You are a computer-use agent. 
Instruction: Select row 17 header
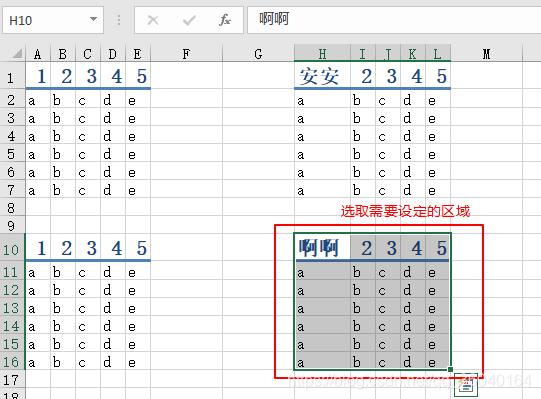12,380
